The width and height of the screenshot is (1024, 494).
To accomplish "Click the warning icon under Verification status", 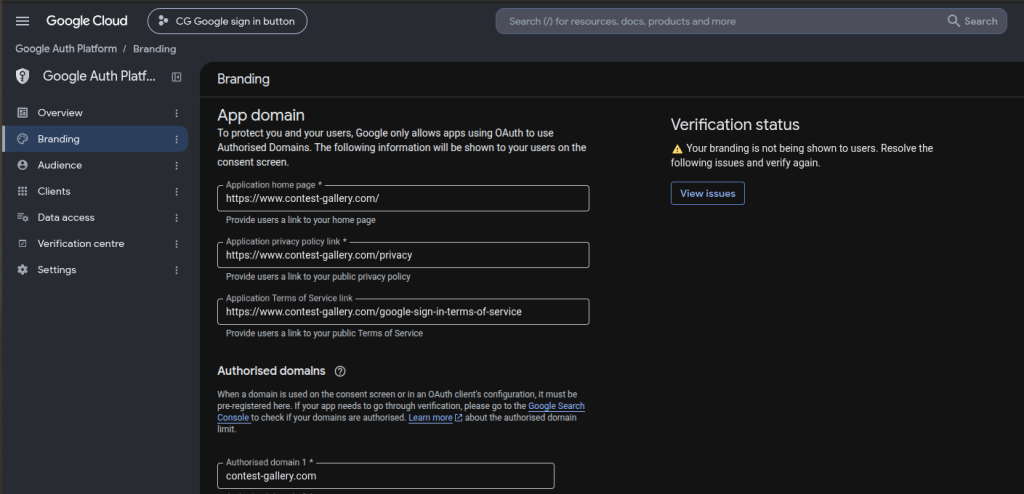I will tap(677, 149).
